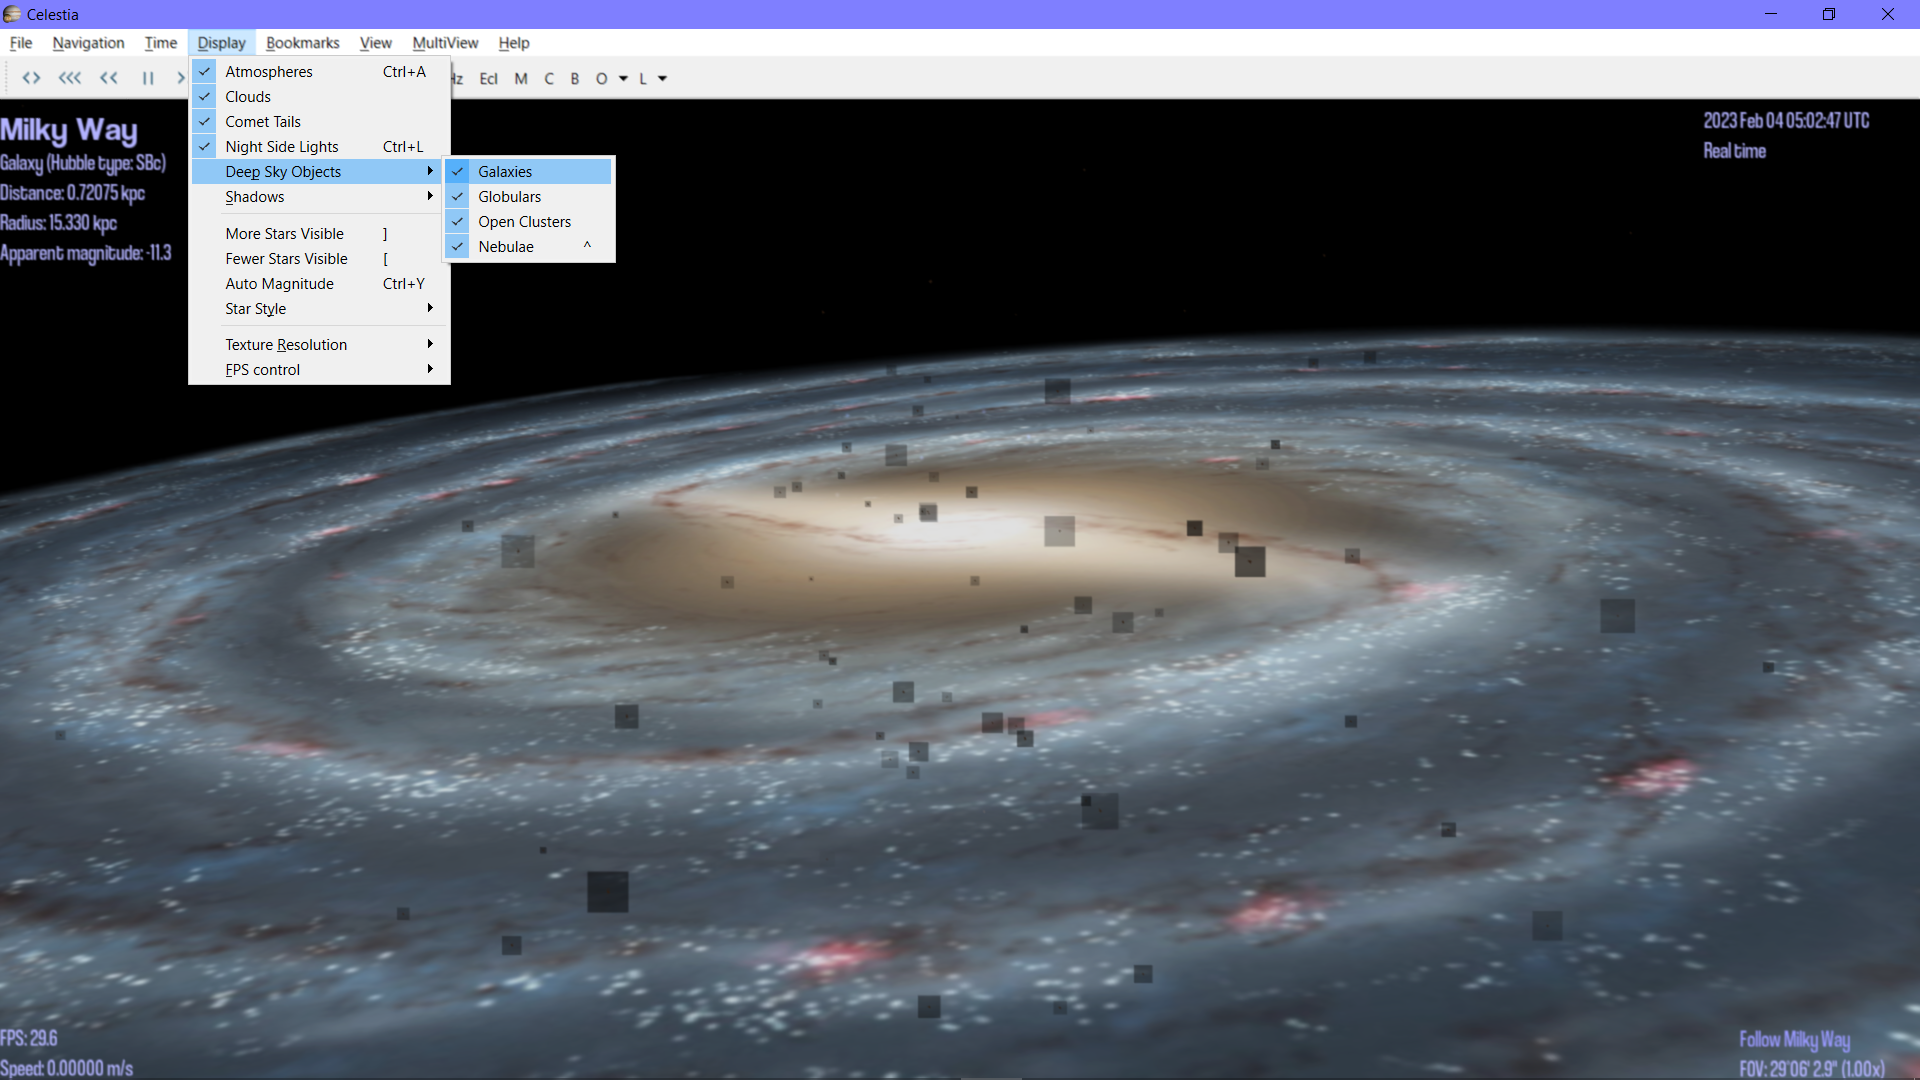Open the dropdown arrow next to L
Screen dimensions: 1920x1080
tap(662, 78)
